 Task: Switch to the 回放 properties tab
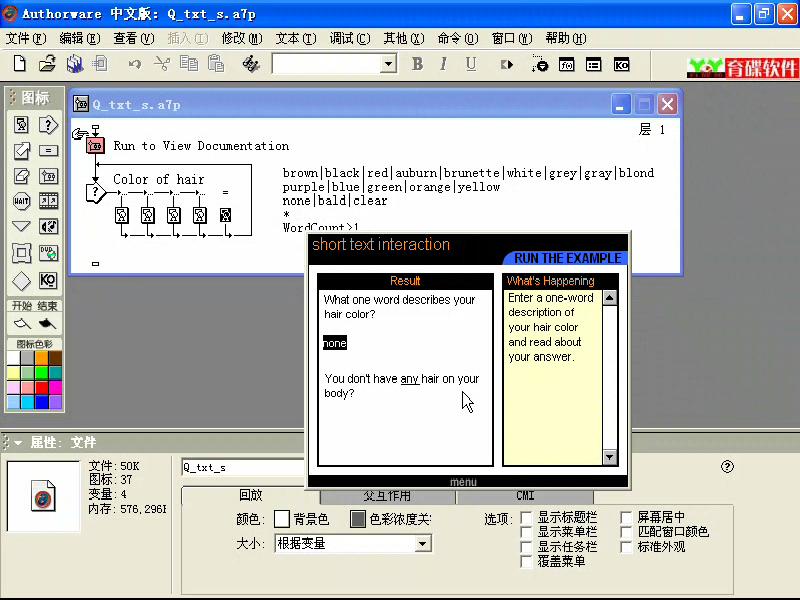[251, 495]
